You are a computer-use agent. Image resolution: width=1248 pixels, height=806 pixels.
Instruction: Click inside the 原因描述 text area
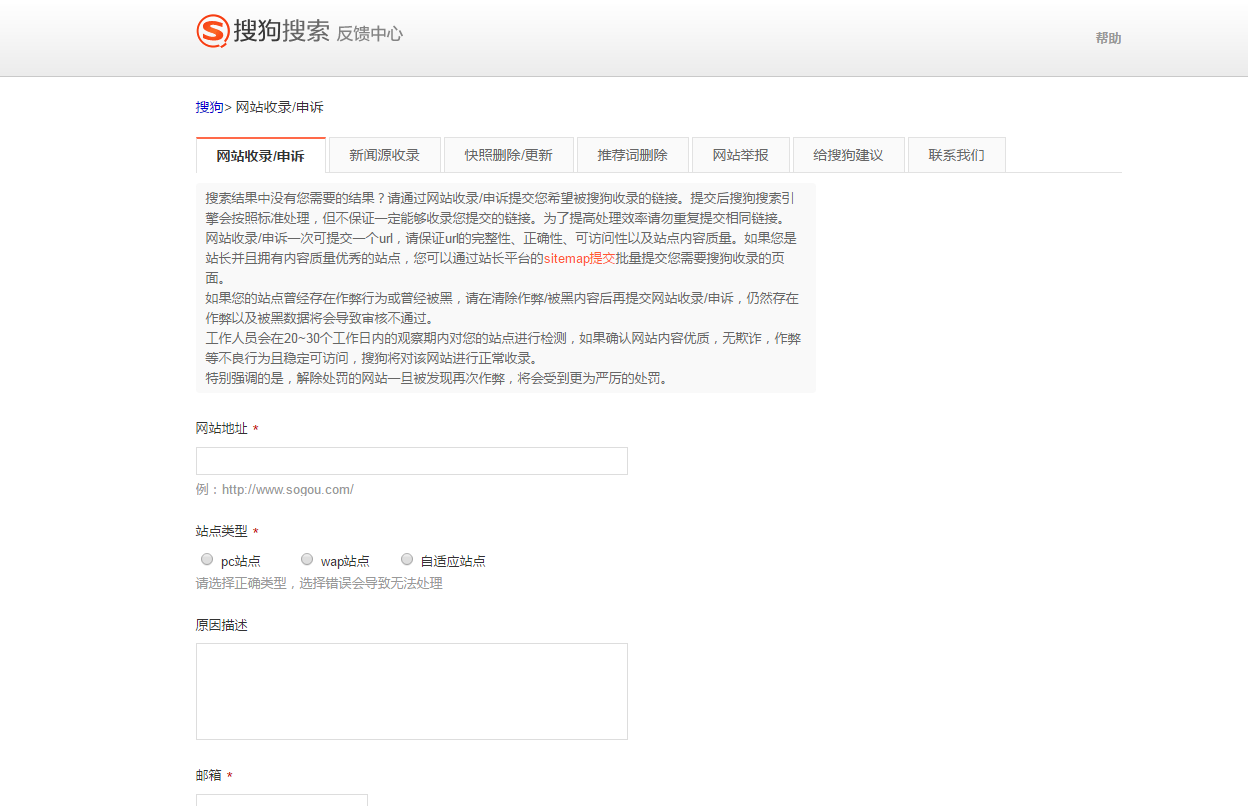click(x=411, y=691)
